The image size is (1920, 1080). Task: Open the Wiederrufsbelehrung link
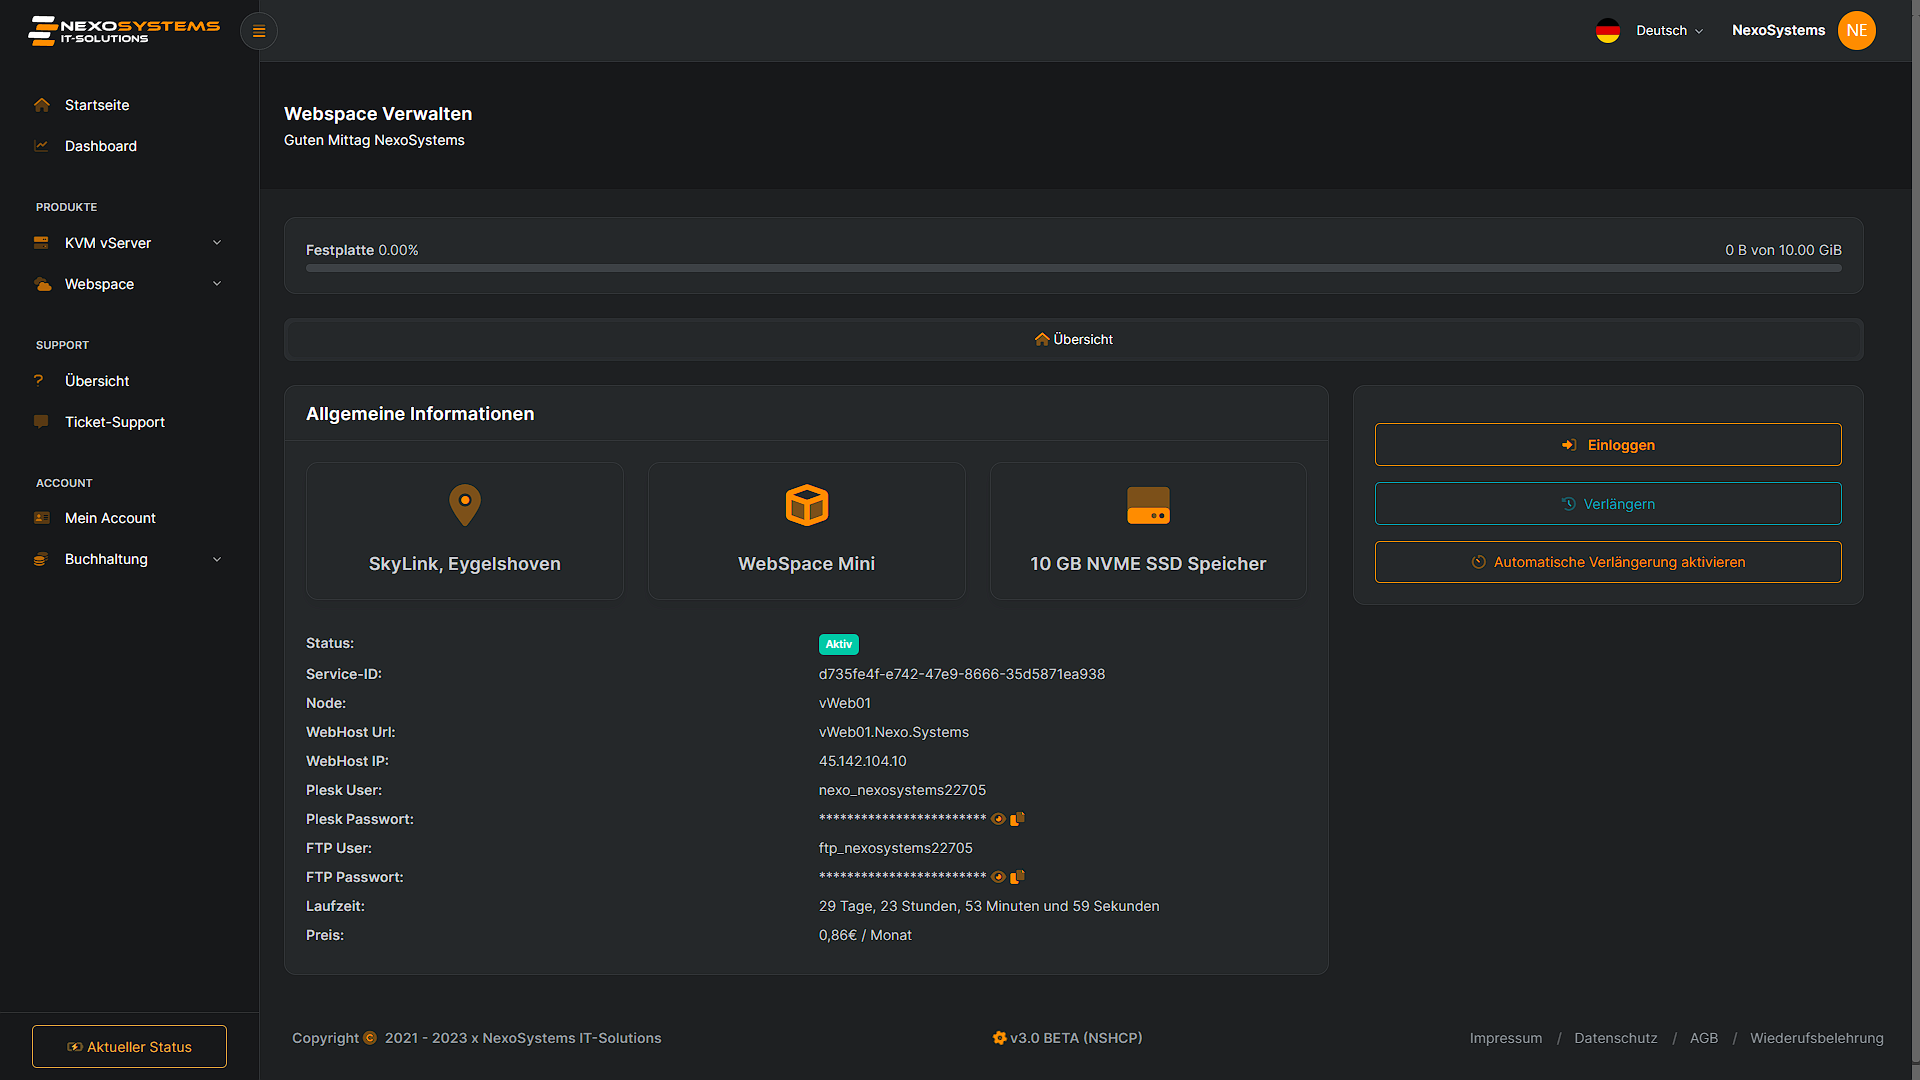1817,1038
